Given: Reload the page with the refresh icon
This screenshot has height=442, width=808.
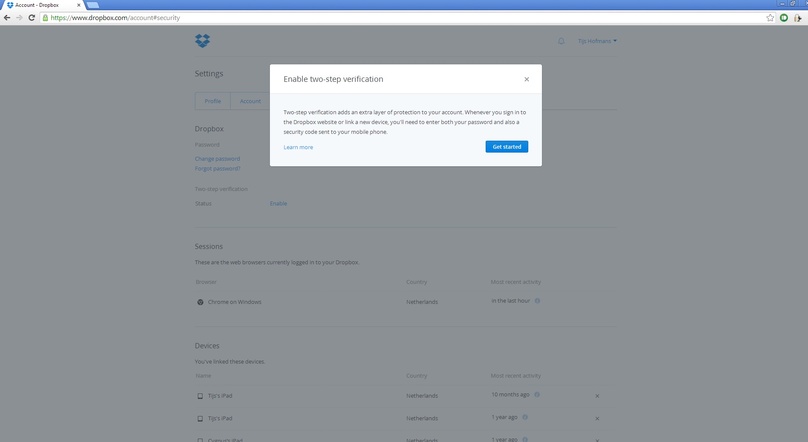Looking at the screenshot, I should coord(31,18).
